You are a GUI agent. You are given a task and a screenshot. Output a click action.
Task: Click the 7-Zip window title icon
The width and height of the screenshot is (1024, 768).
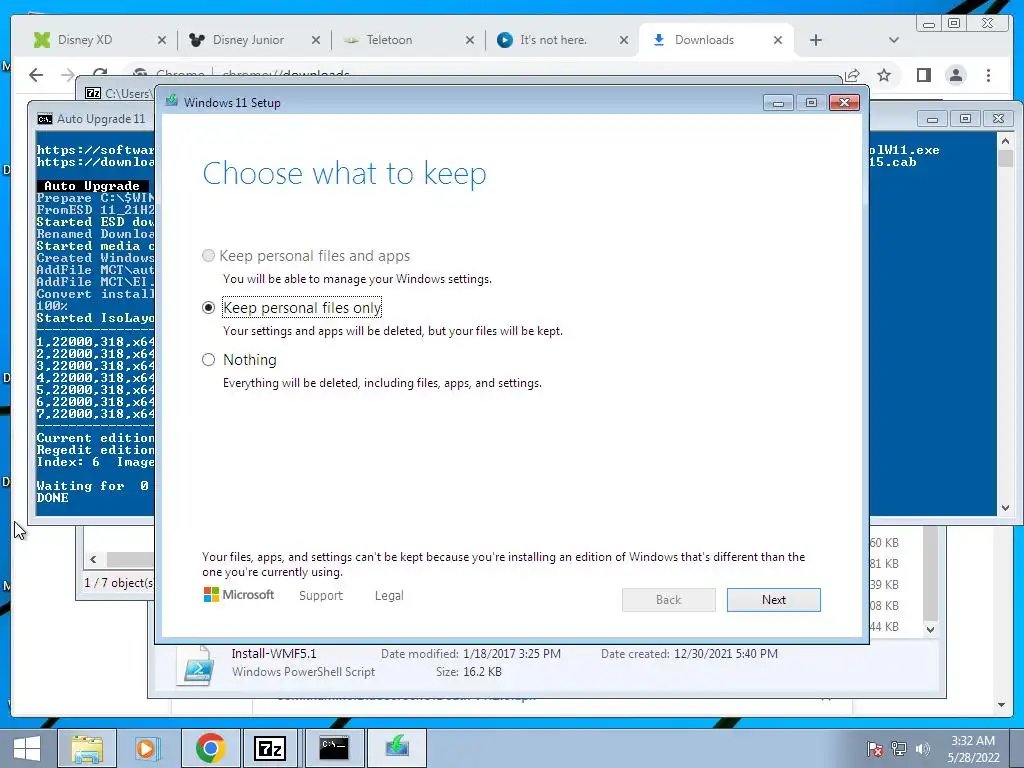click(93, 93)
